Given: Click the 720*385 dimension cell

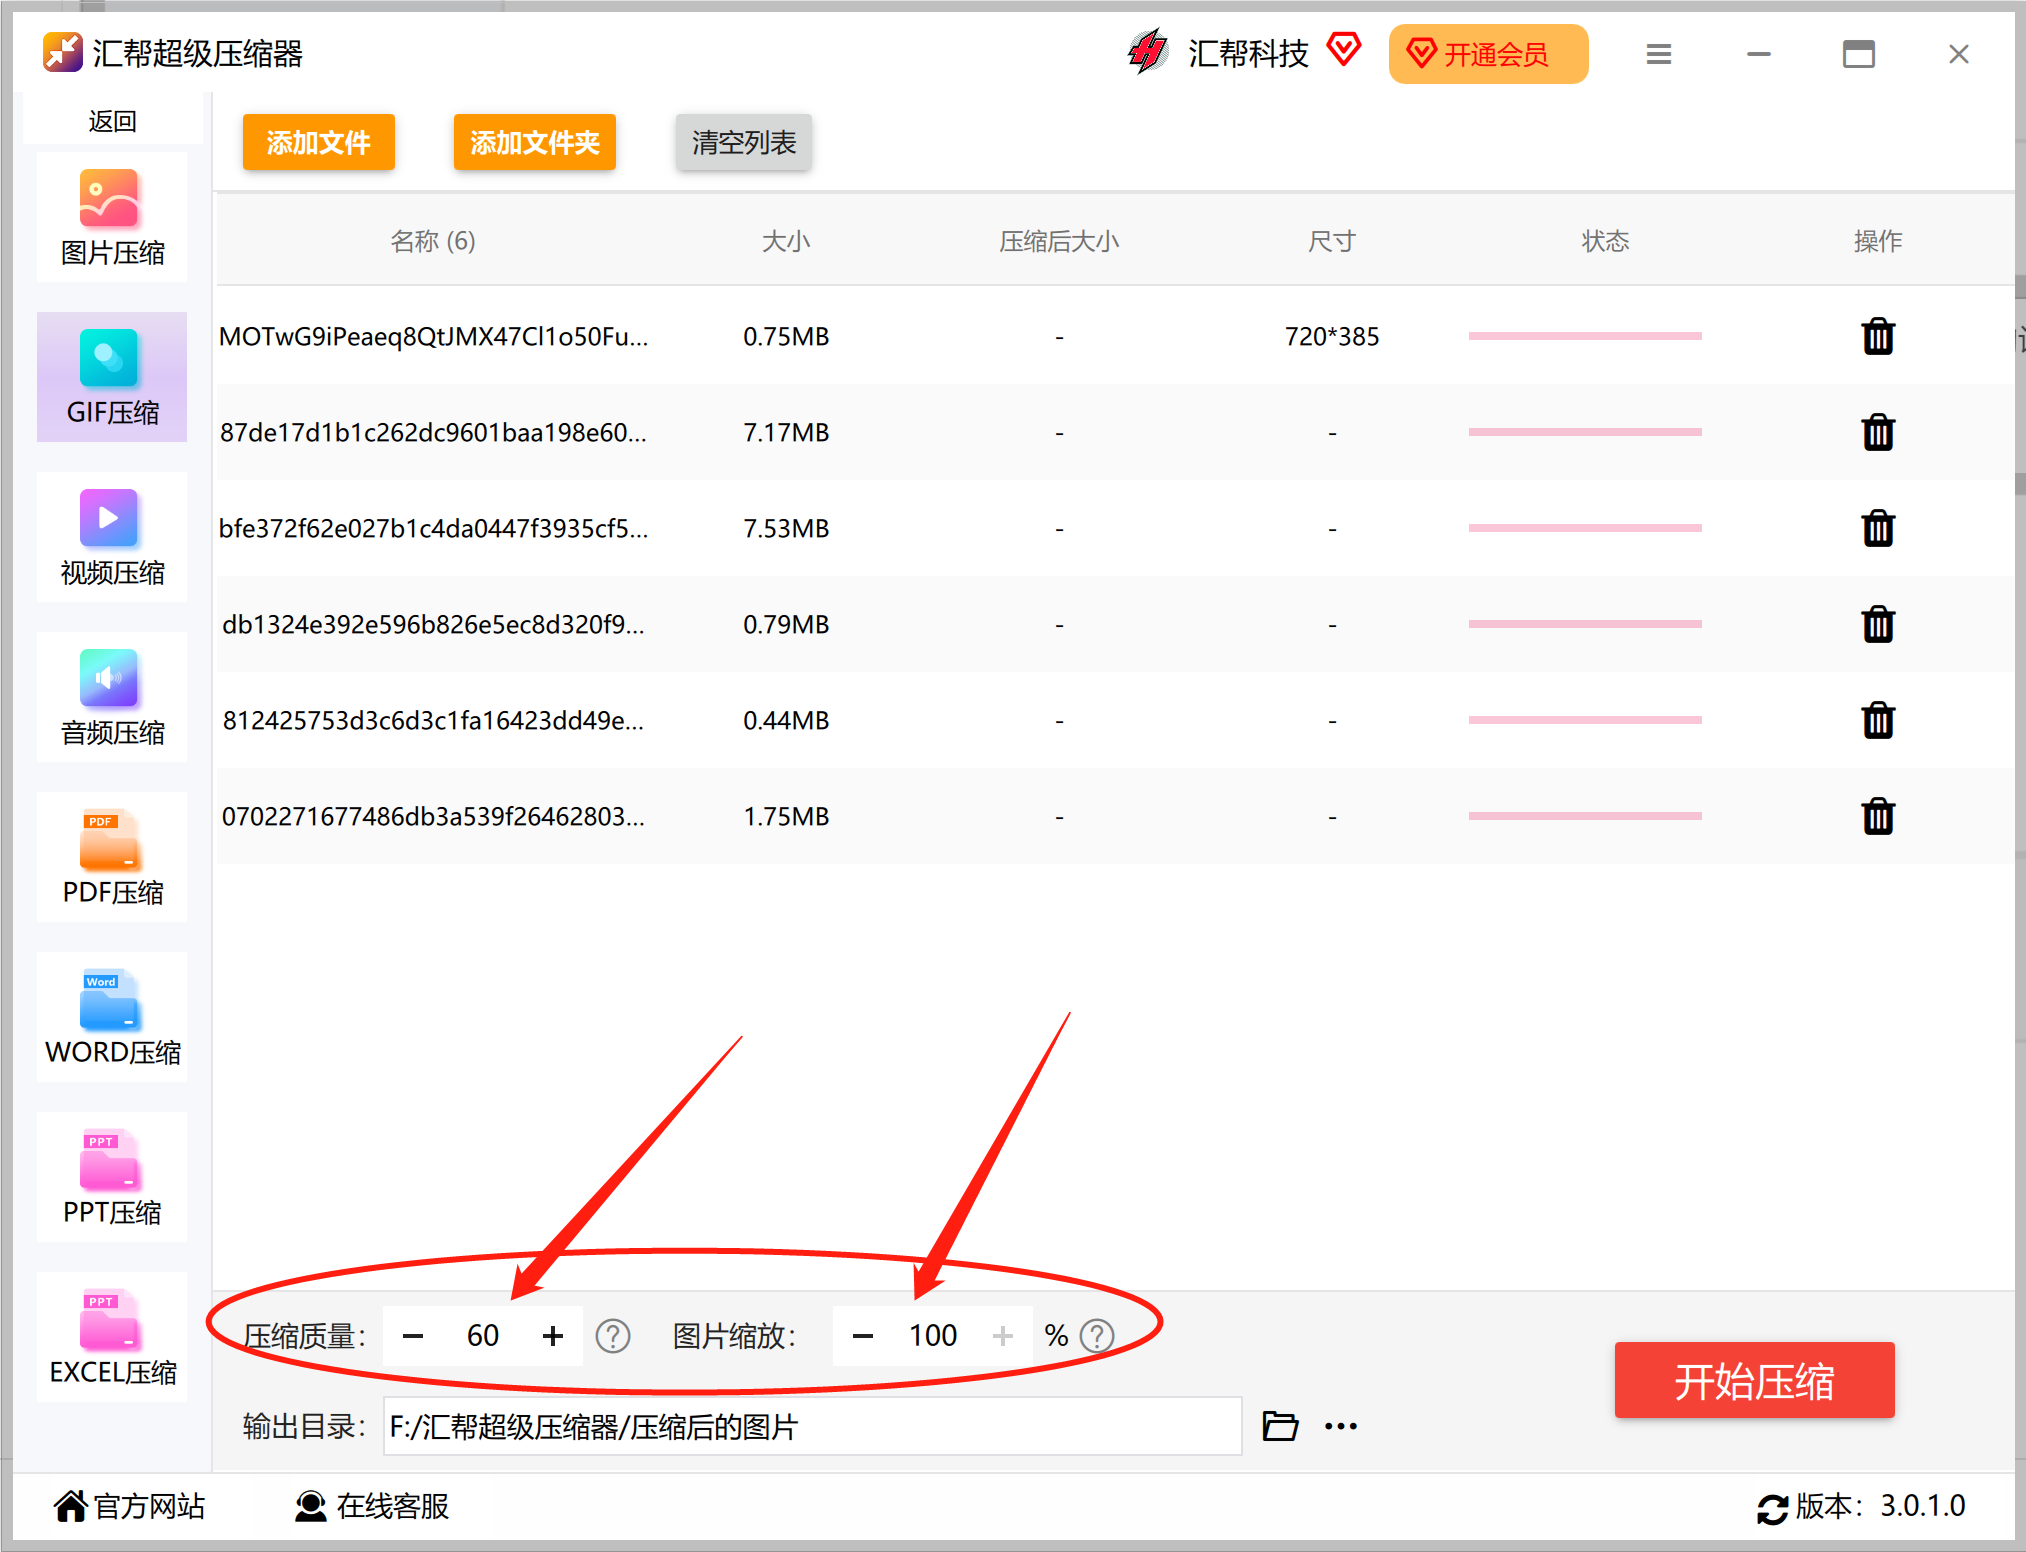Looking at the screenshot, I should point(1332,337).
